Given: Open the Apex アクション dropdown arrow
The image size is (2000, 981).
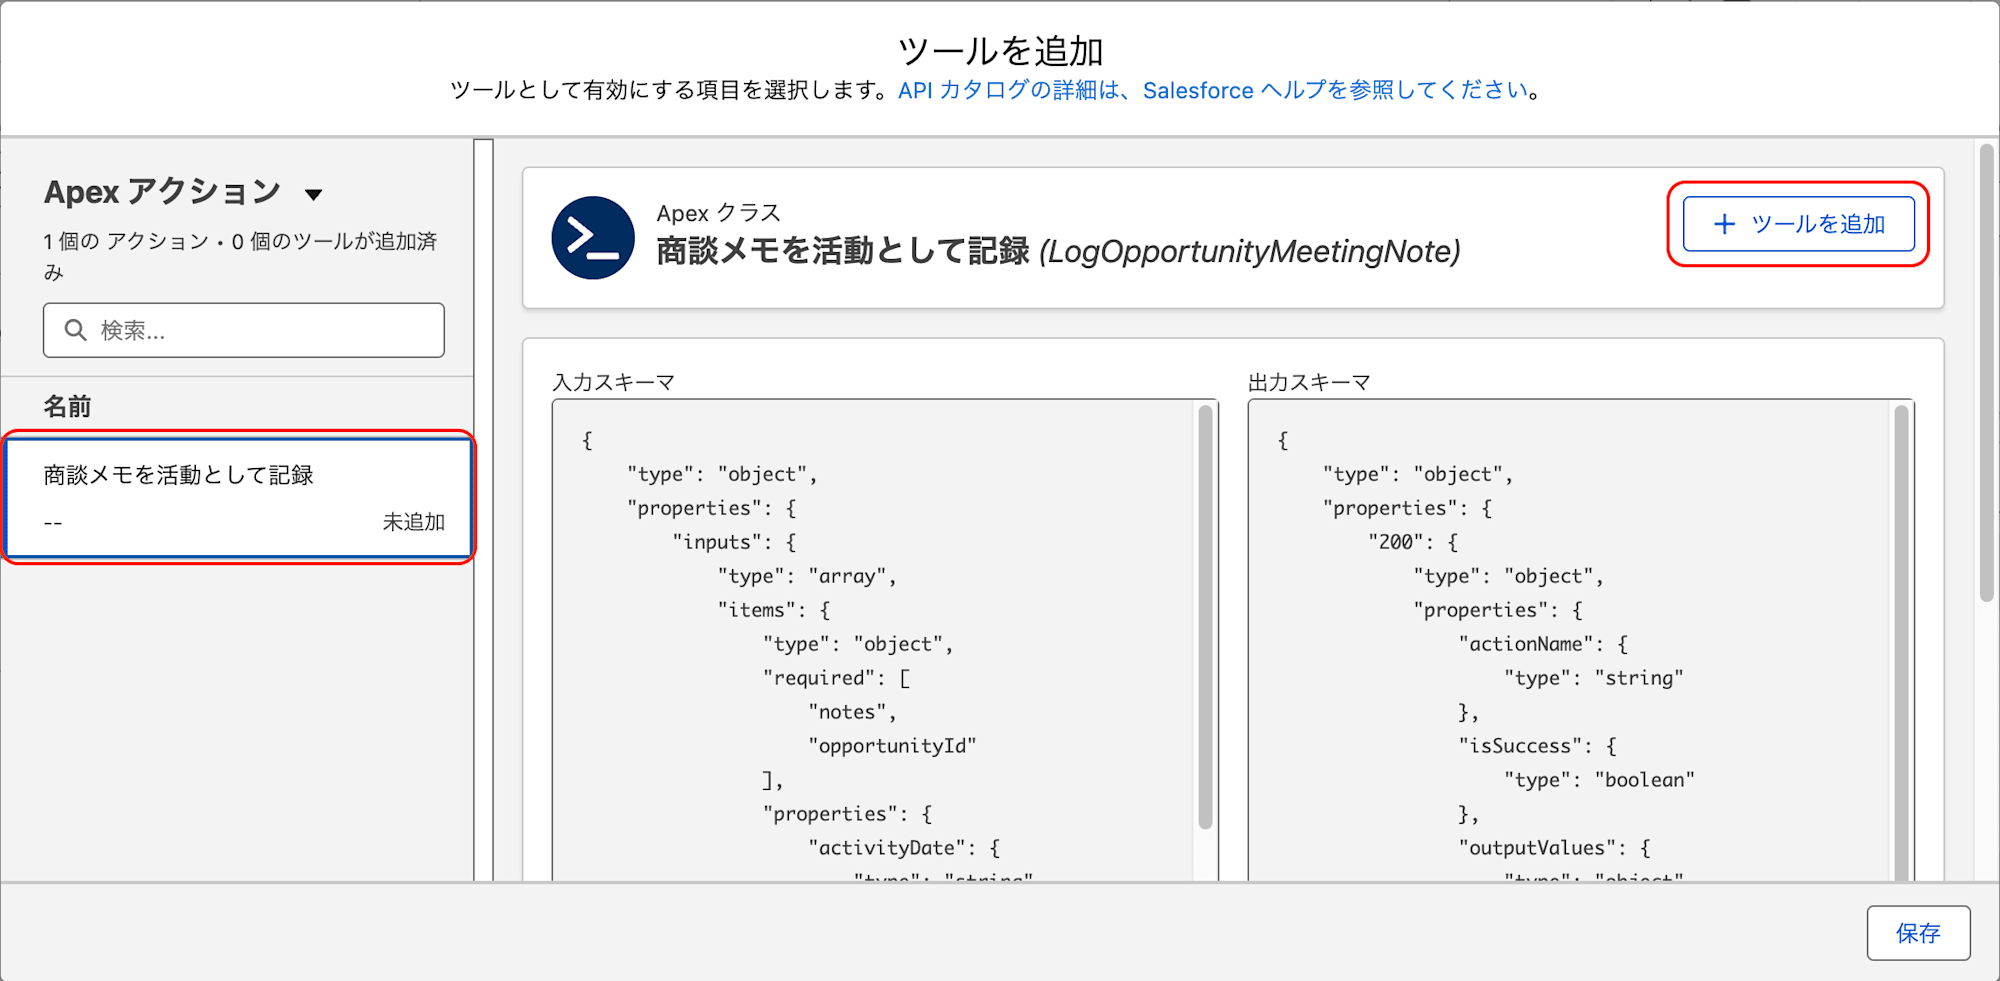Looking at the screenshot, I should [313, 195].
